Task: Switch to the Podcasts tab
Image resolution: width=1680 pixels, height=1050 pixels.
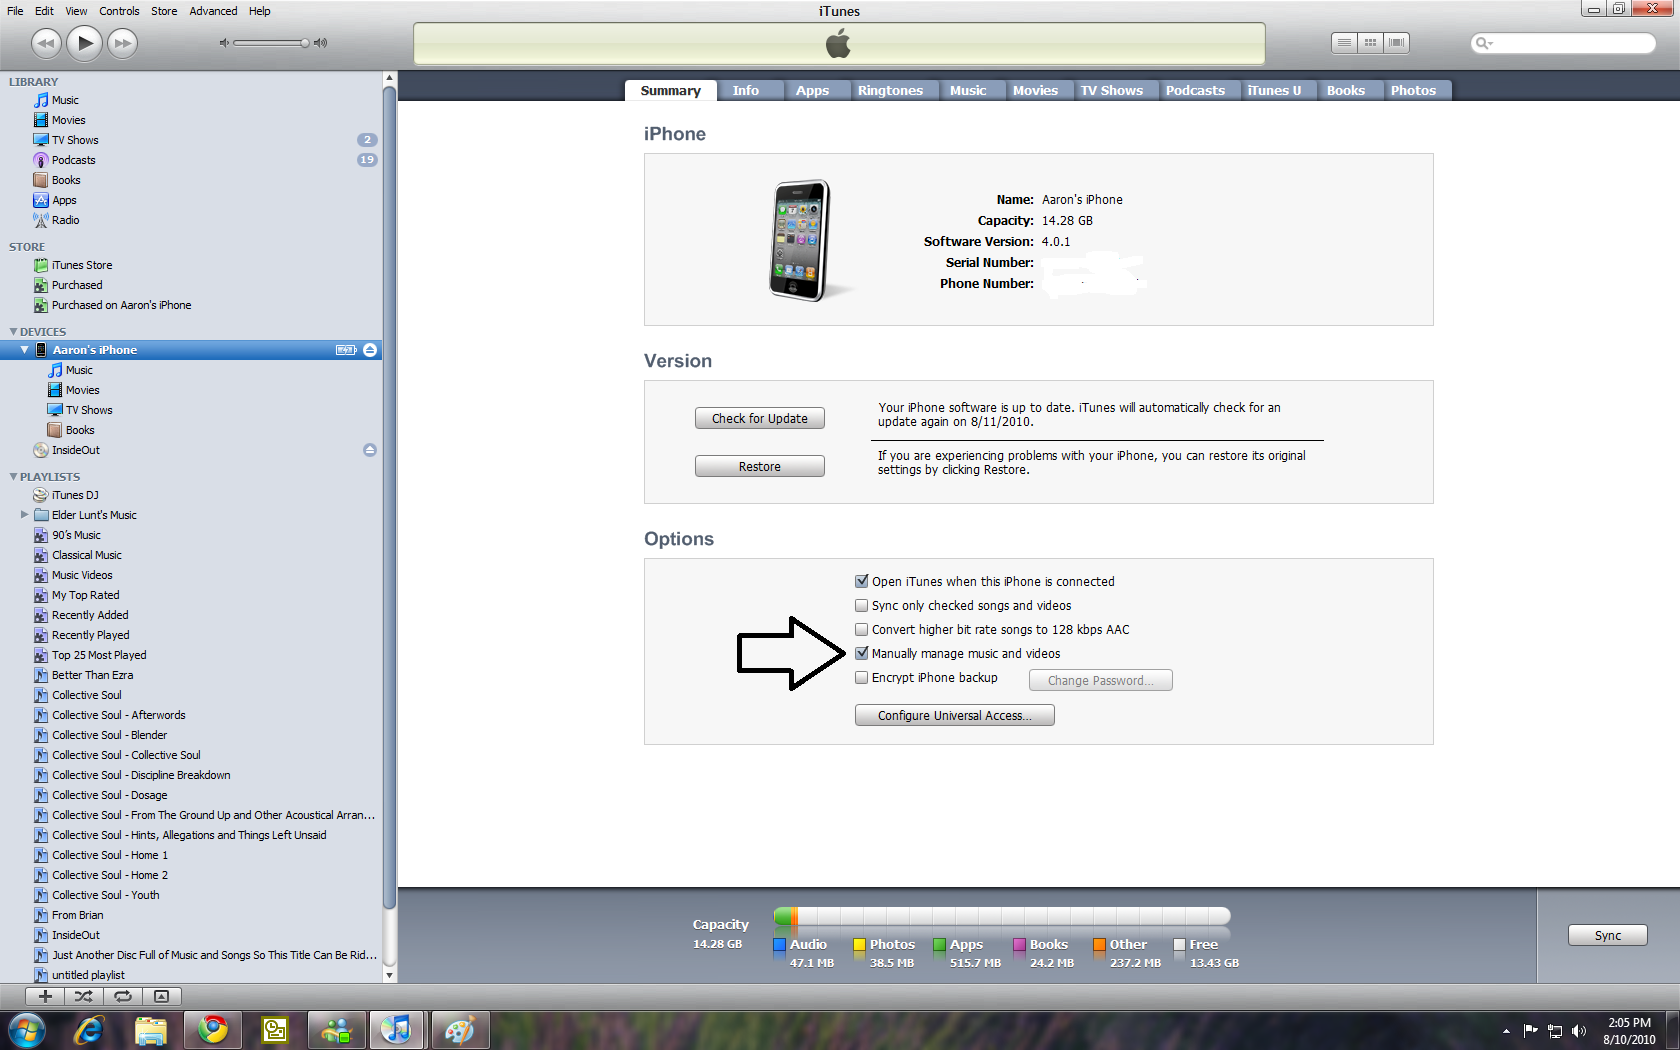Action: pyautogui.click(x=1195, y=90)
